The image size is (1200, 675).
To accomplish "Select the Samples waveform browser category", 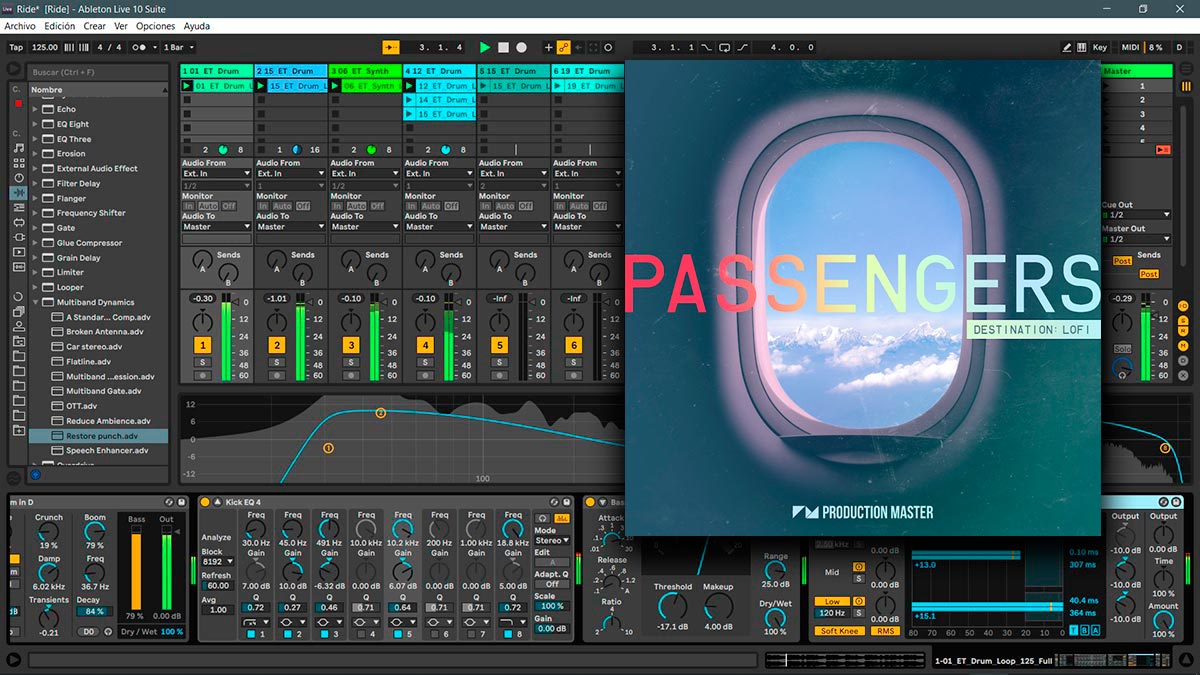I will [x=17, y=268].
